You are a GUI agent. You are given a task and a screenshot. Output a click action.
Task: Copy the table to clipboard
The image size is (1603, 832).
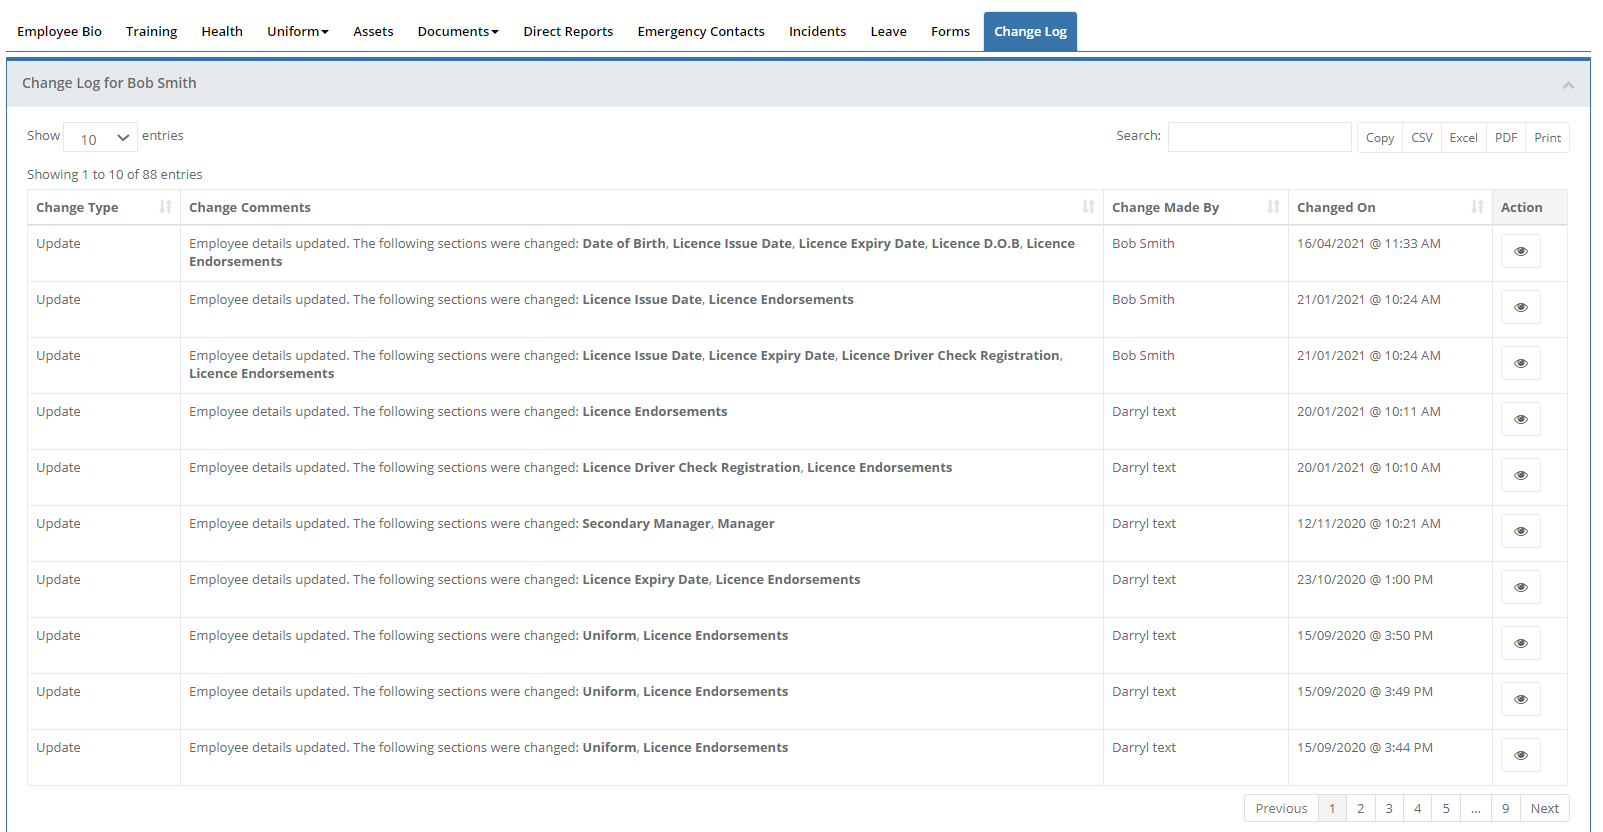1379,138
